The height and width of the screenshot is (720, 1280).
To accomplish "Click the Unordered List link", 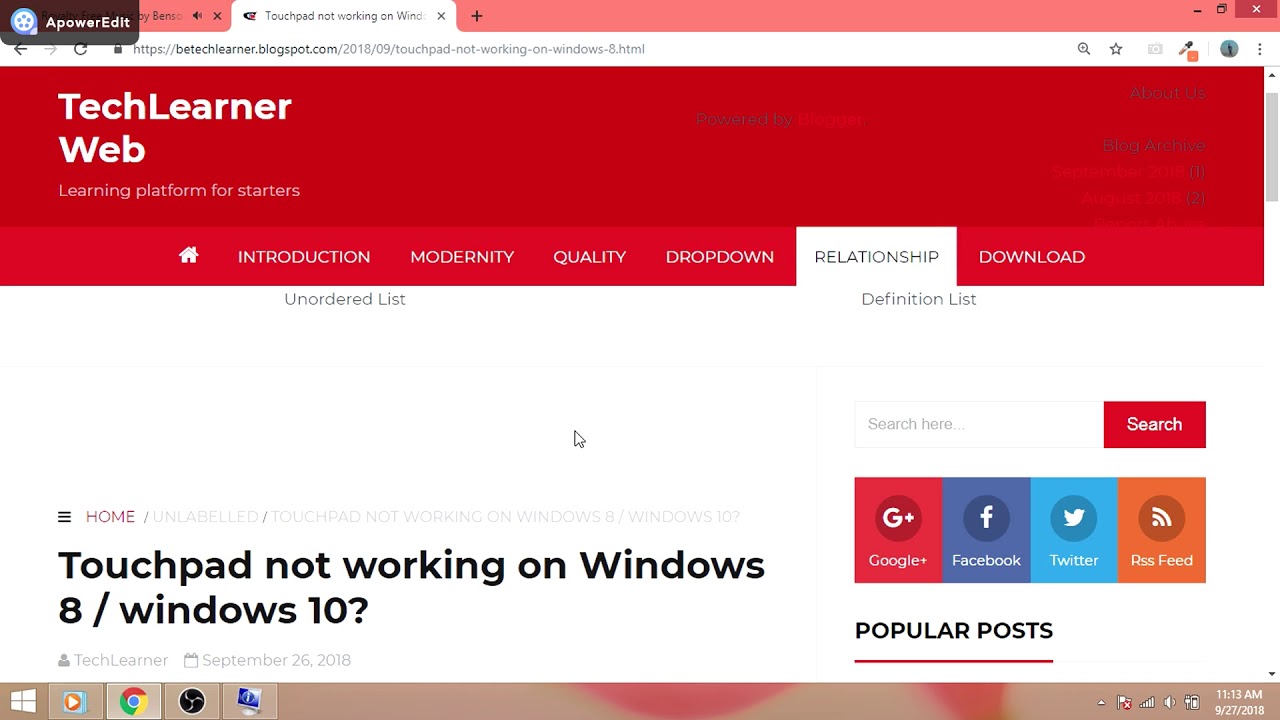I will click(x=345, y=299).
